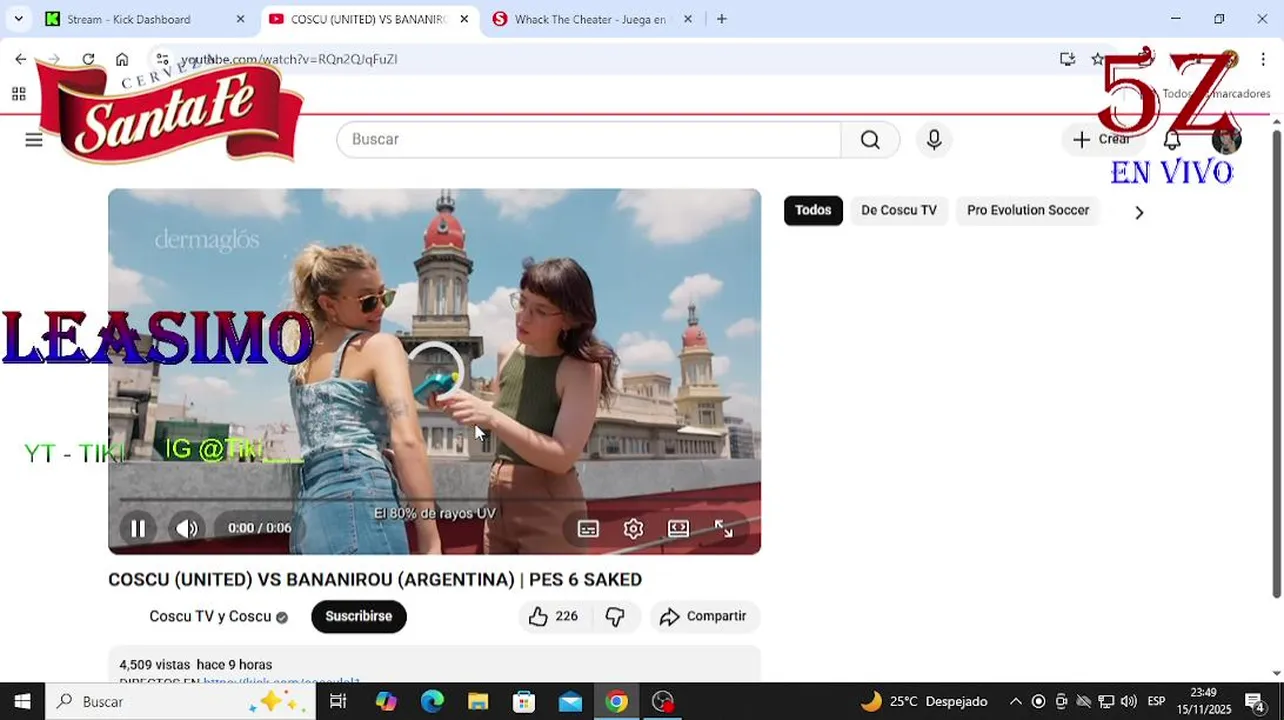Select the Todos filter chip
Image resolution: width=1284 pixels, height=720 pixels.
click(813, 210)
